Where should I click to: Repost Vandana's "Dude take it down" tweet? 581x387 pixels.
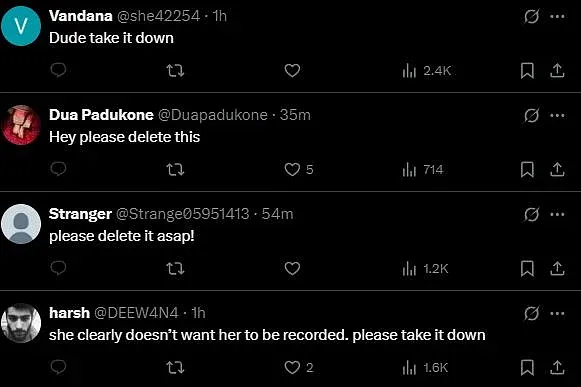tap(175, 70)
